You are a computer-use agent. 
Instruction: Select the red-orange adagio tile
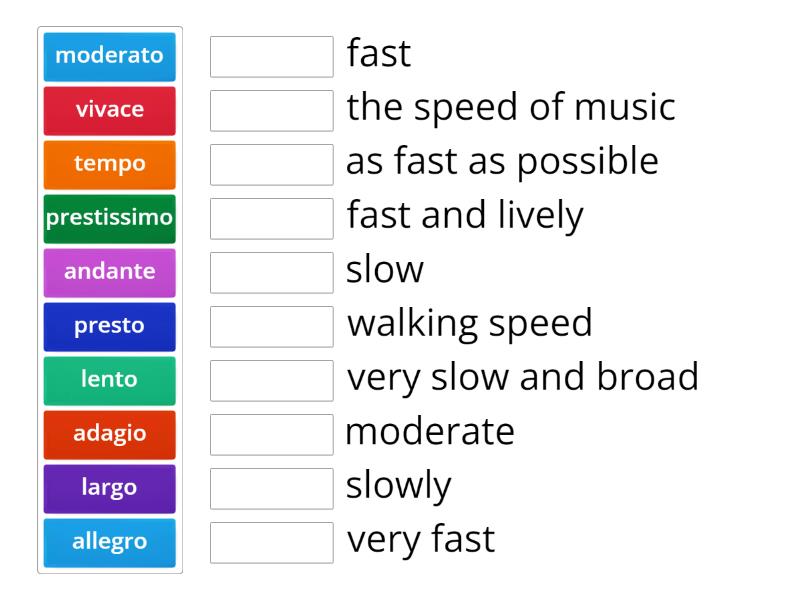tap(110, 435)
